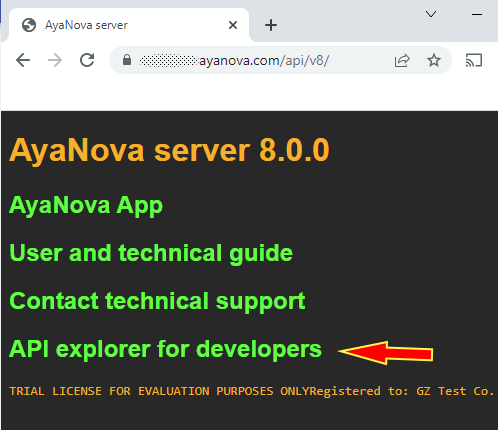The height and width of the screenshot is (430, 498).
Task: Click the browser forward arrow
Action: pyautogui.click(x=55, y=60)
